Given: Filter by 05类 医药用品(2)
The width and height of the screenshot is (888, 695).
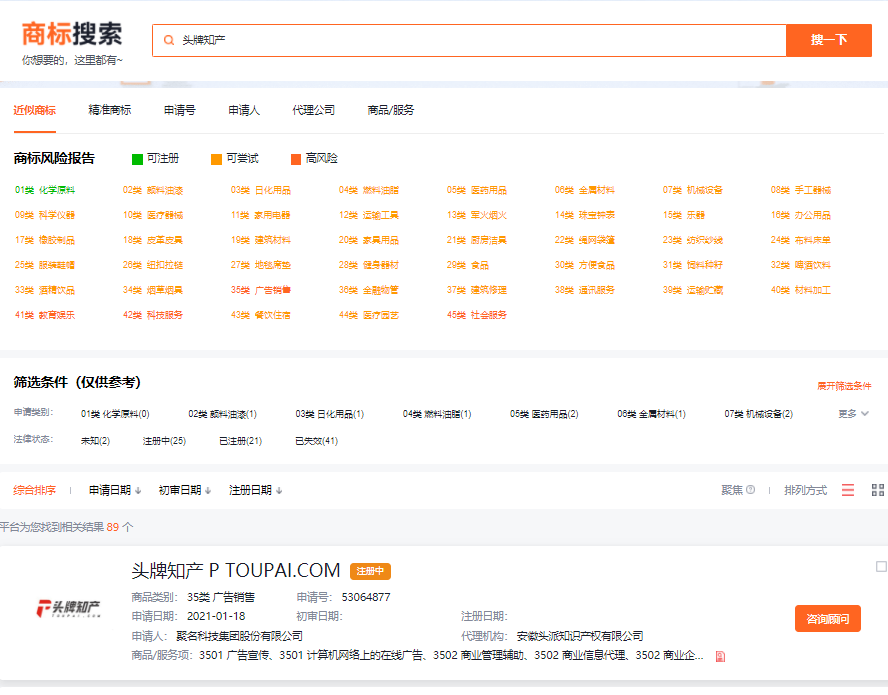Looking at the screenshot, I should point(544,414).
